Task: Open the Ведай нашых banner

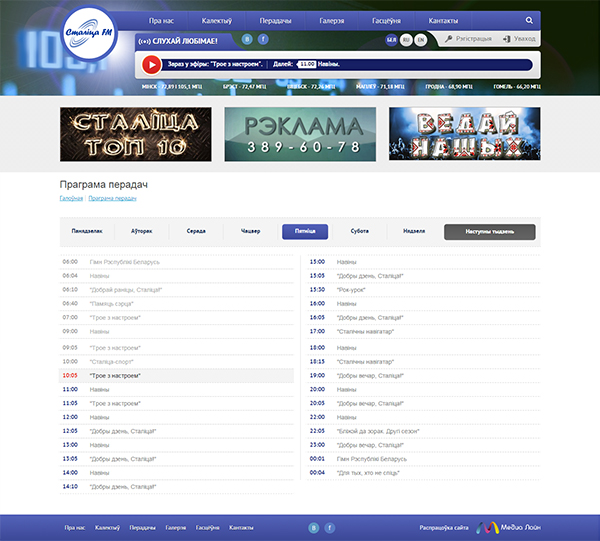Action: (465, 134)
